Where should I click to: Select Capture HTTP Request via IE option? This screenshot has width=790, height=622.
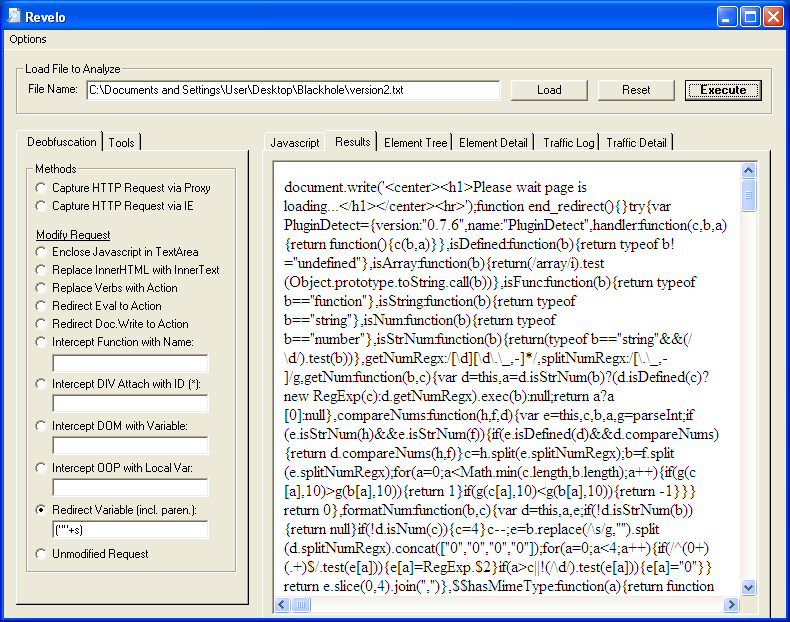40,206
